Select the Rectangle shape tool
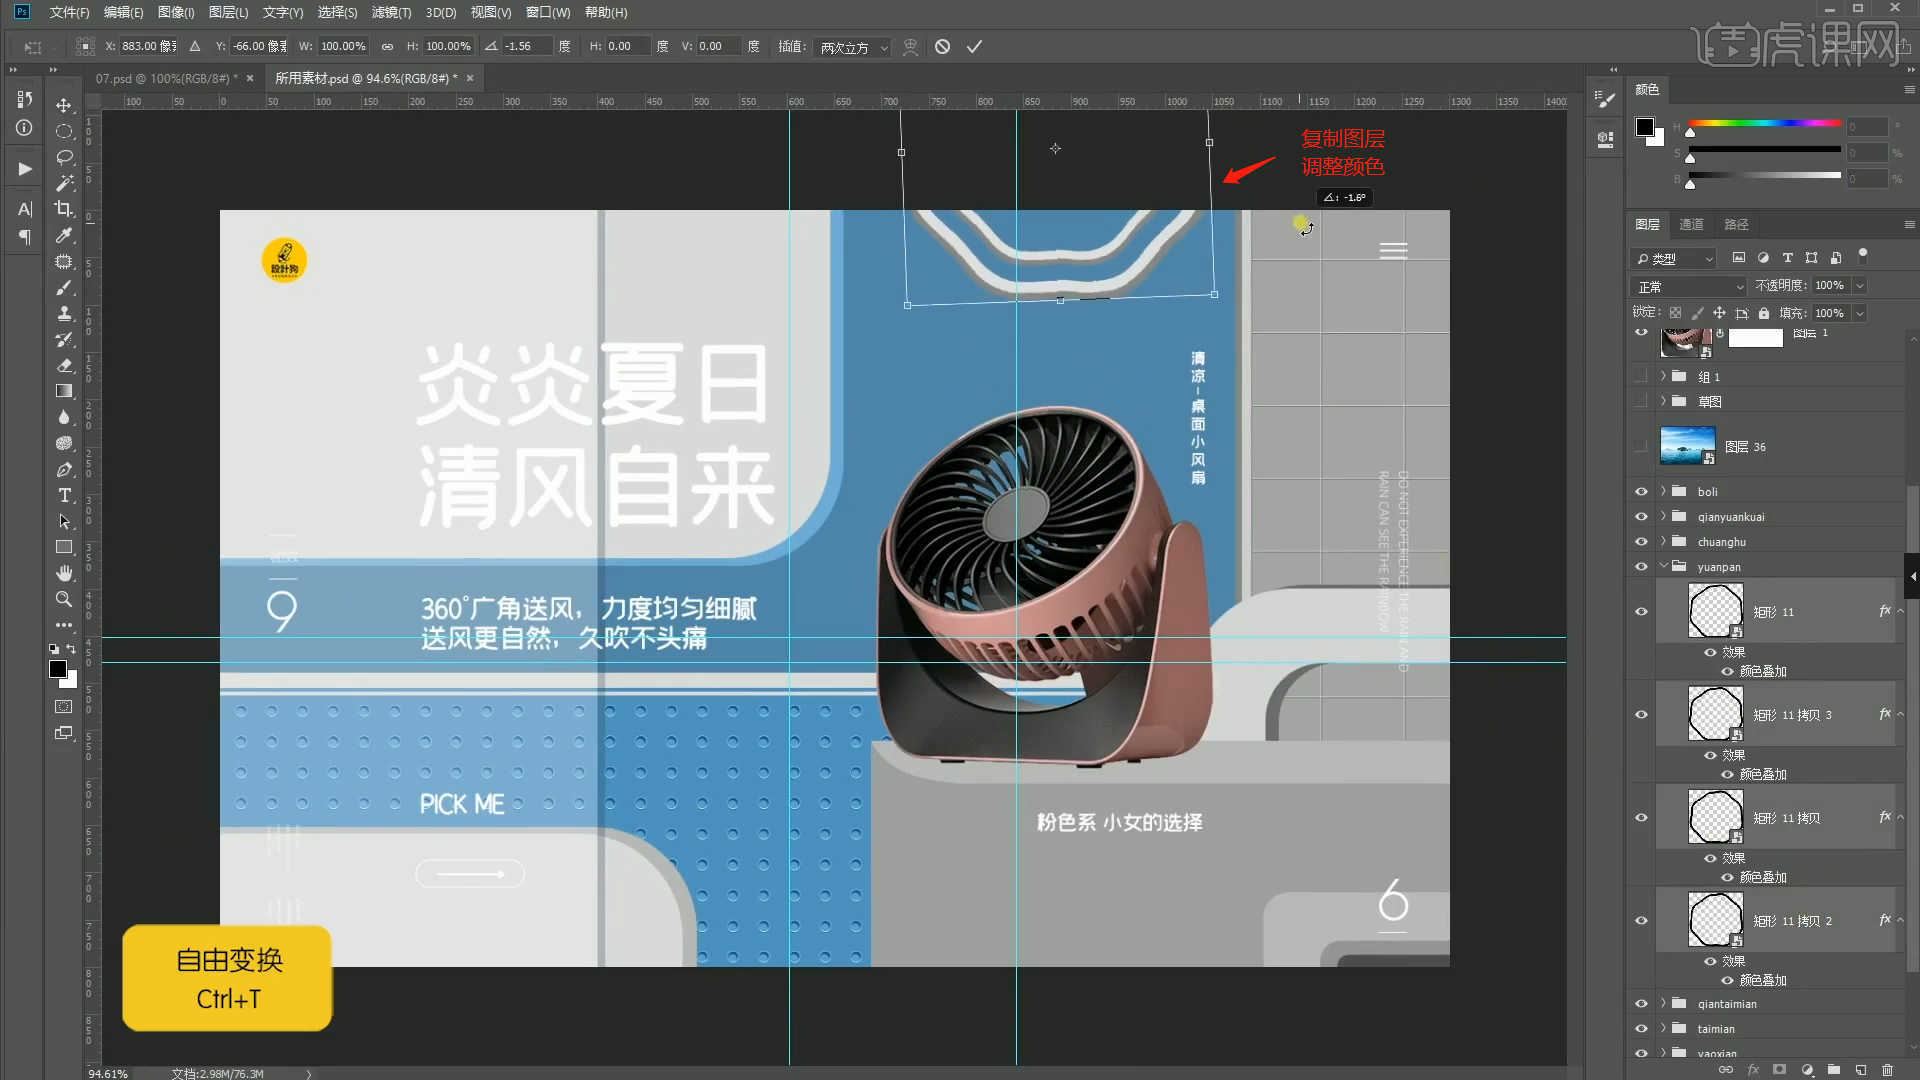Screen dimensions: 1920x1080 [64, 547]
